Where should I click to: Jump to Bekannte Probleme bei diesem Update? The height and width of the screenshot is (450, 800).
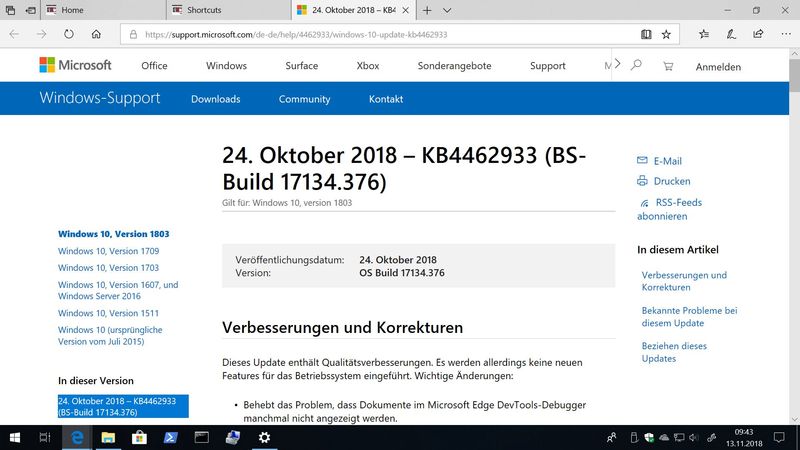[x=689, y=317]
